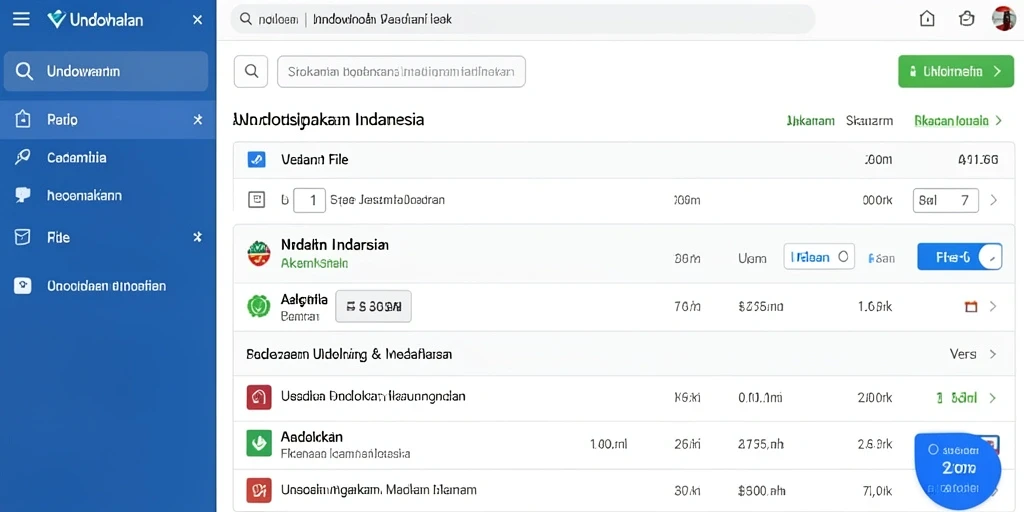Open the shopping bag icon in top bar
Screen dimensions: 1024x512
coord(967,19)
